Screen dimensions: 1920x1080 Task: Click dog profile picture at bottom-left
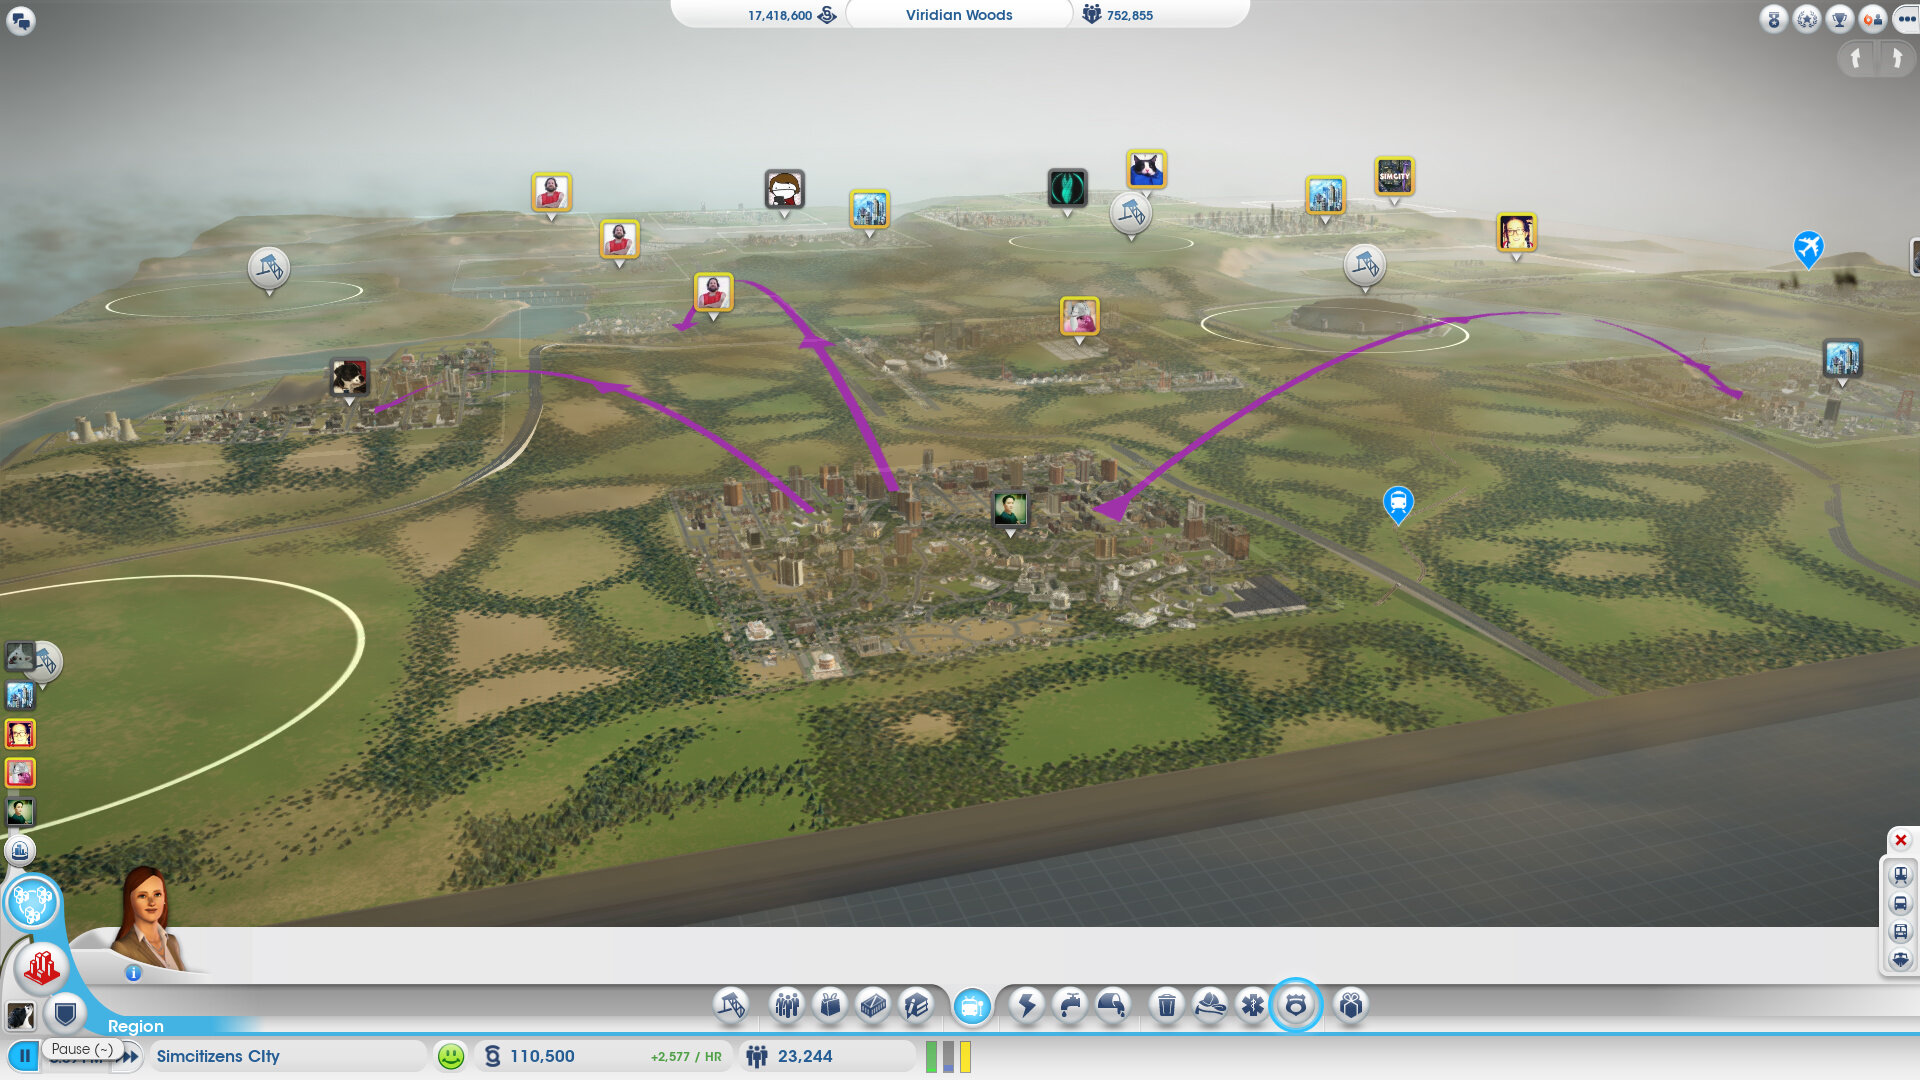tap(20, 1015)
